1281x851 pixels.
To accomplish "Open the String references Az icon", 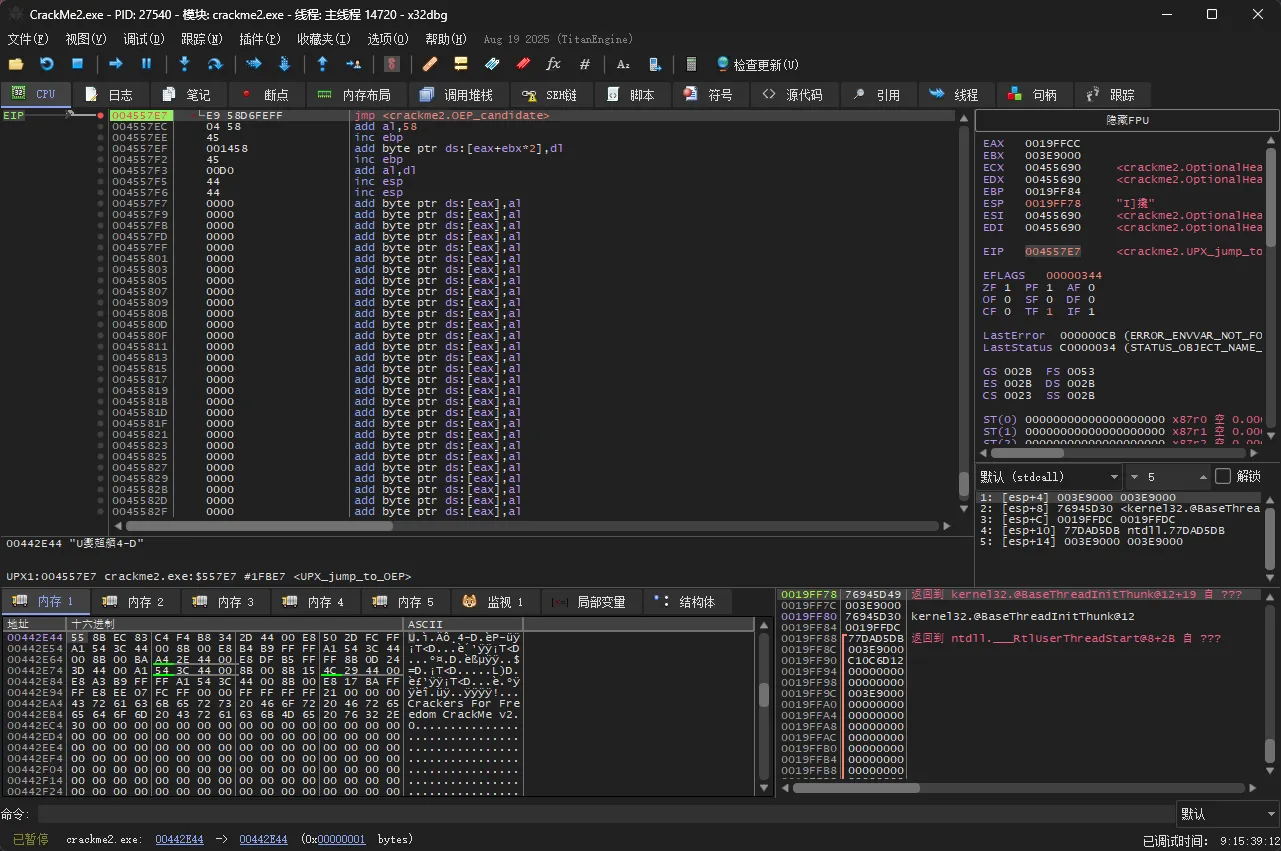I will point(623,64).
